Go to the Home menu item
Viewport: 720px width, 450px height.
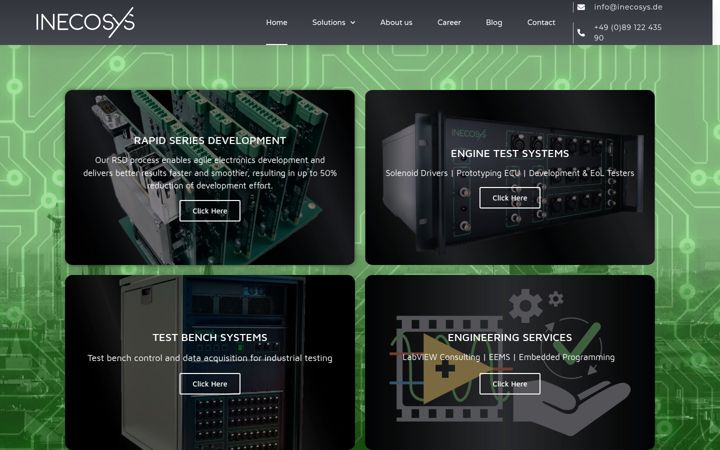pos(276,22)
